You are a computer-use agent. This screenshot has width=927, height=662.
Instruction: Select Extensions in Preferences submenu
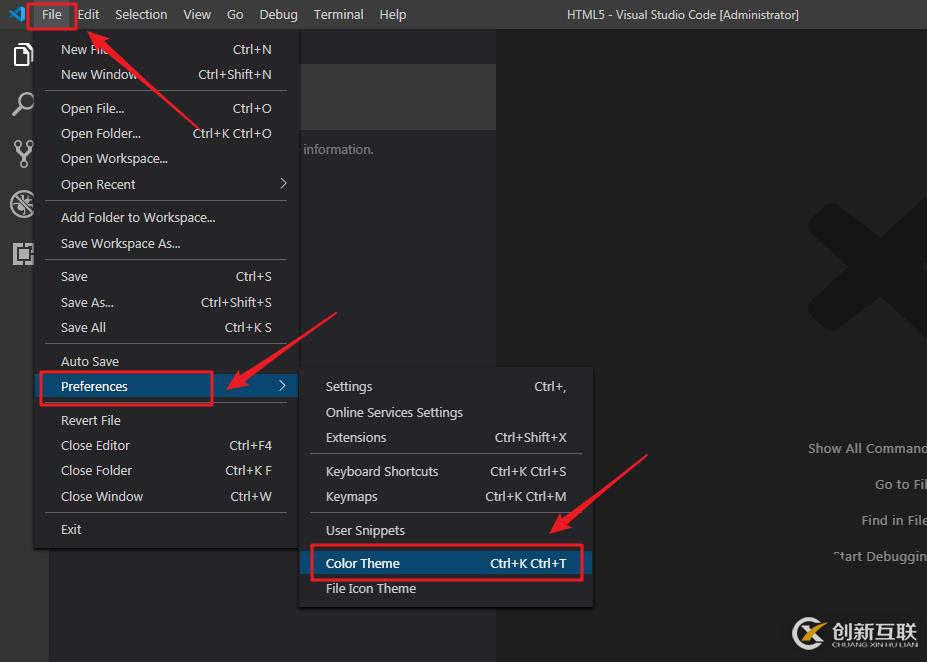pos(446,437)
